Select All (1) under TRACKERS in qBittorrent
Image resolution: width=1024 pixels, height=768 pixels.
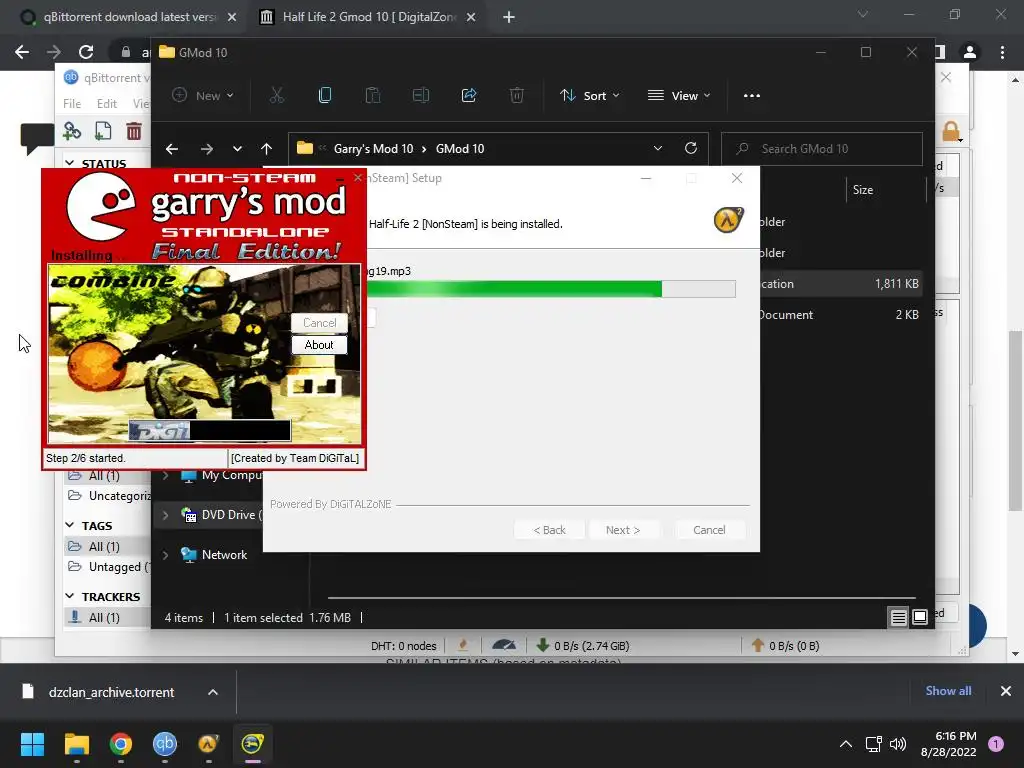coord(108,617)
